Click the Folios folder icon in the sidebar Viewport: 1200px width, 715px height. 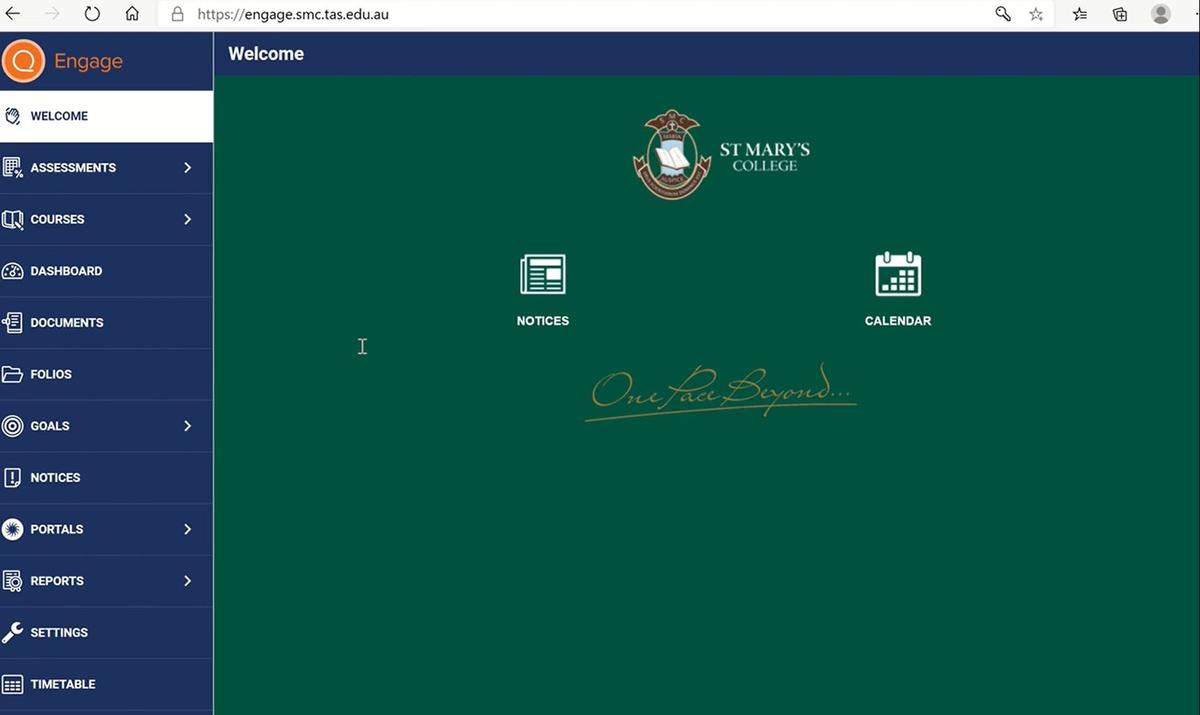(x=13, y=374)
